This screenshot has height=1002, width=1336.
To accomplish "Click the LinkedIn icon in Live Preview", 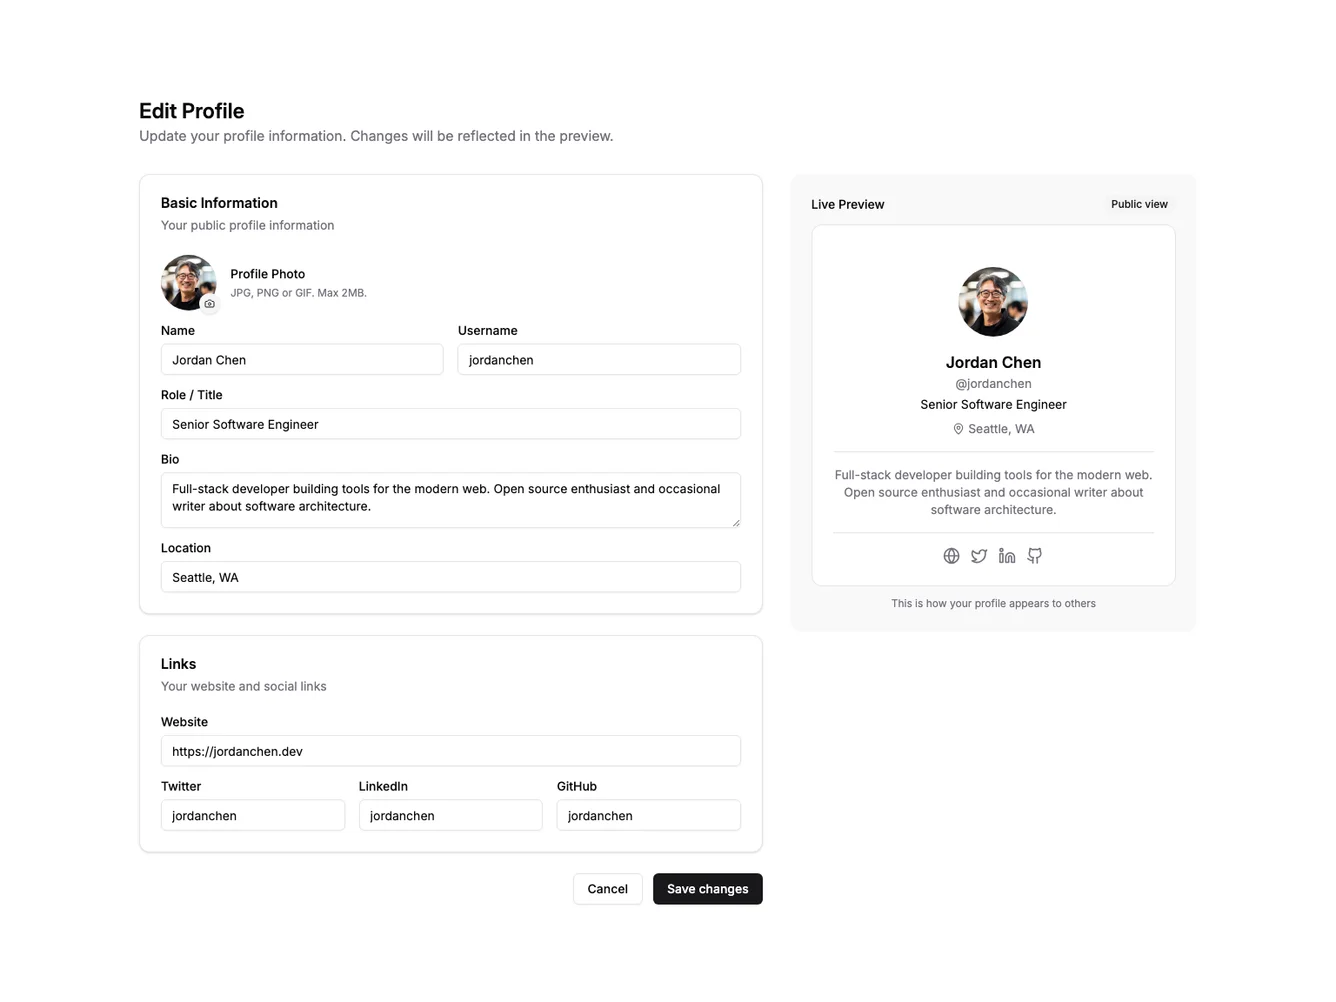I will (1006, 555).
